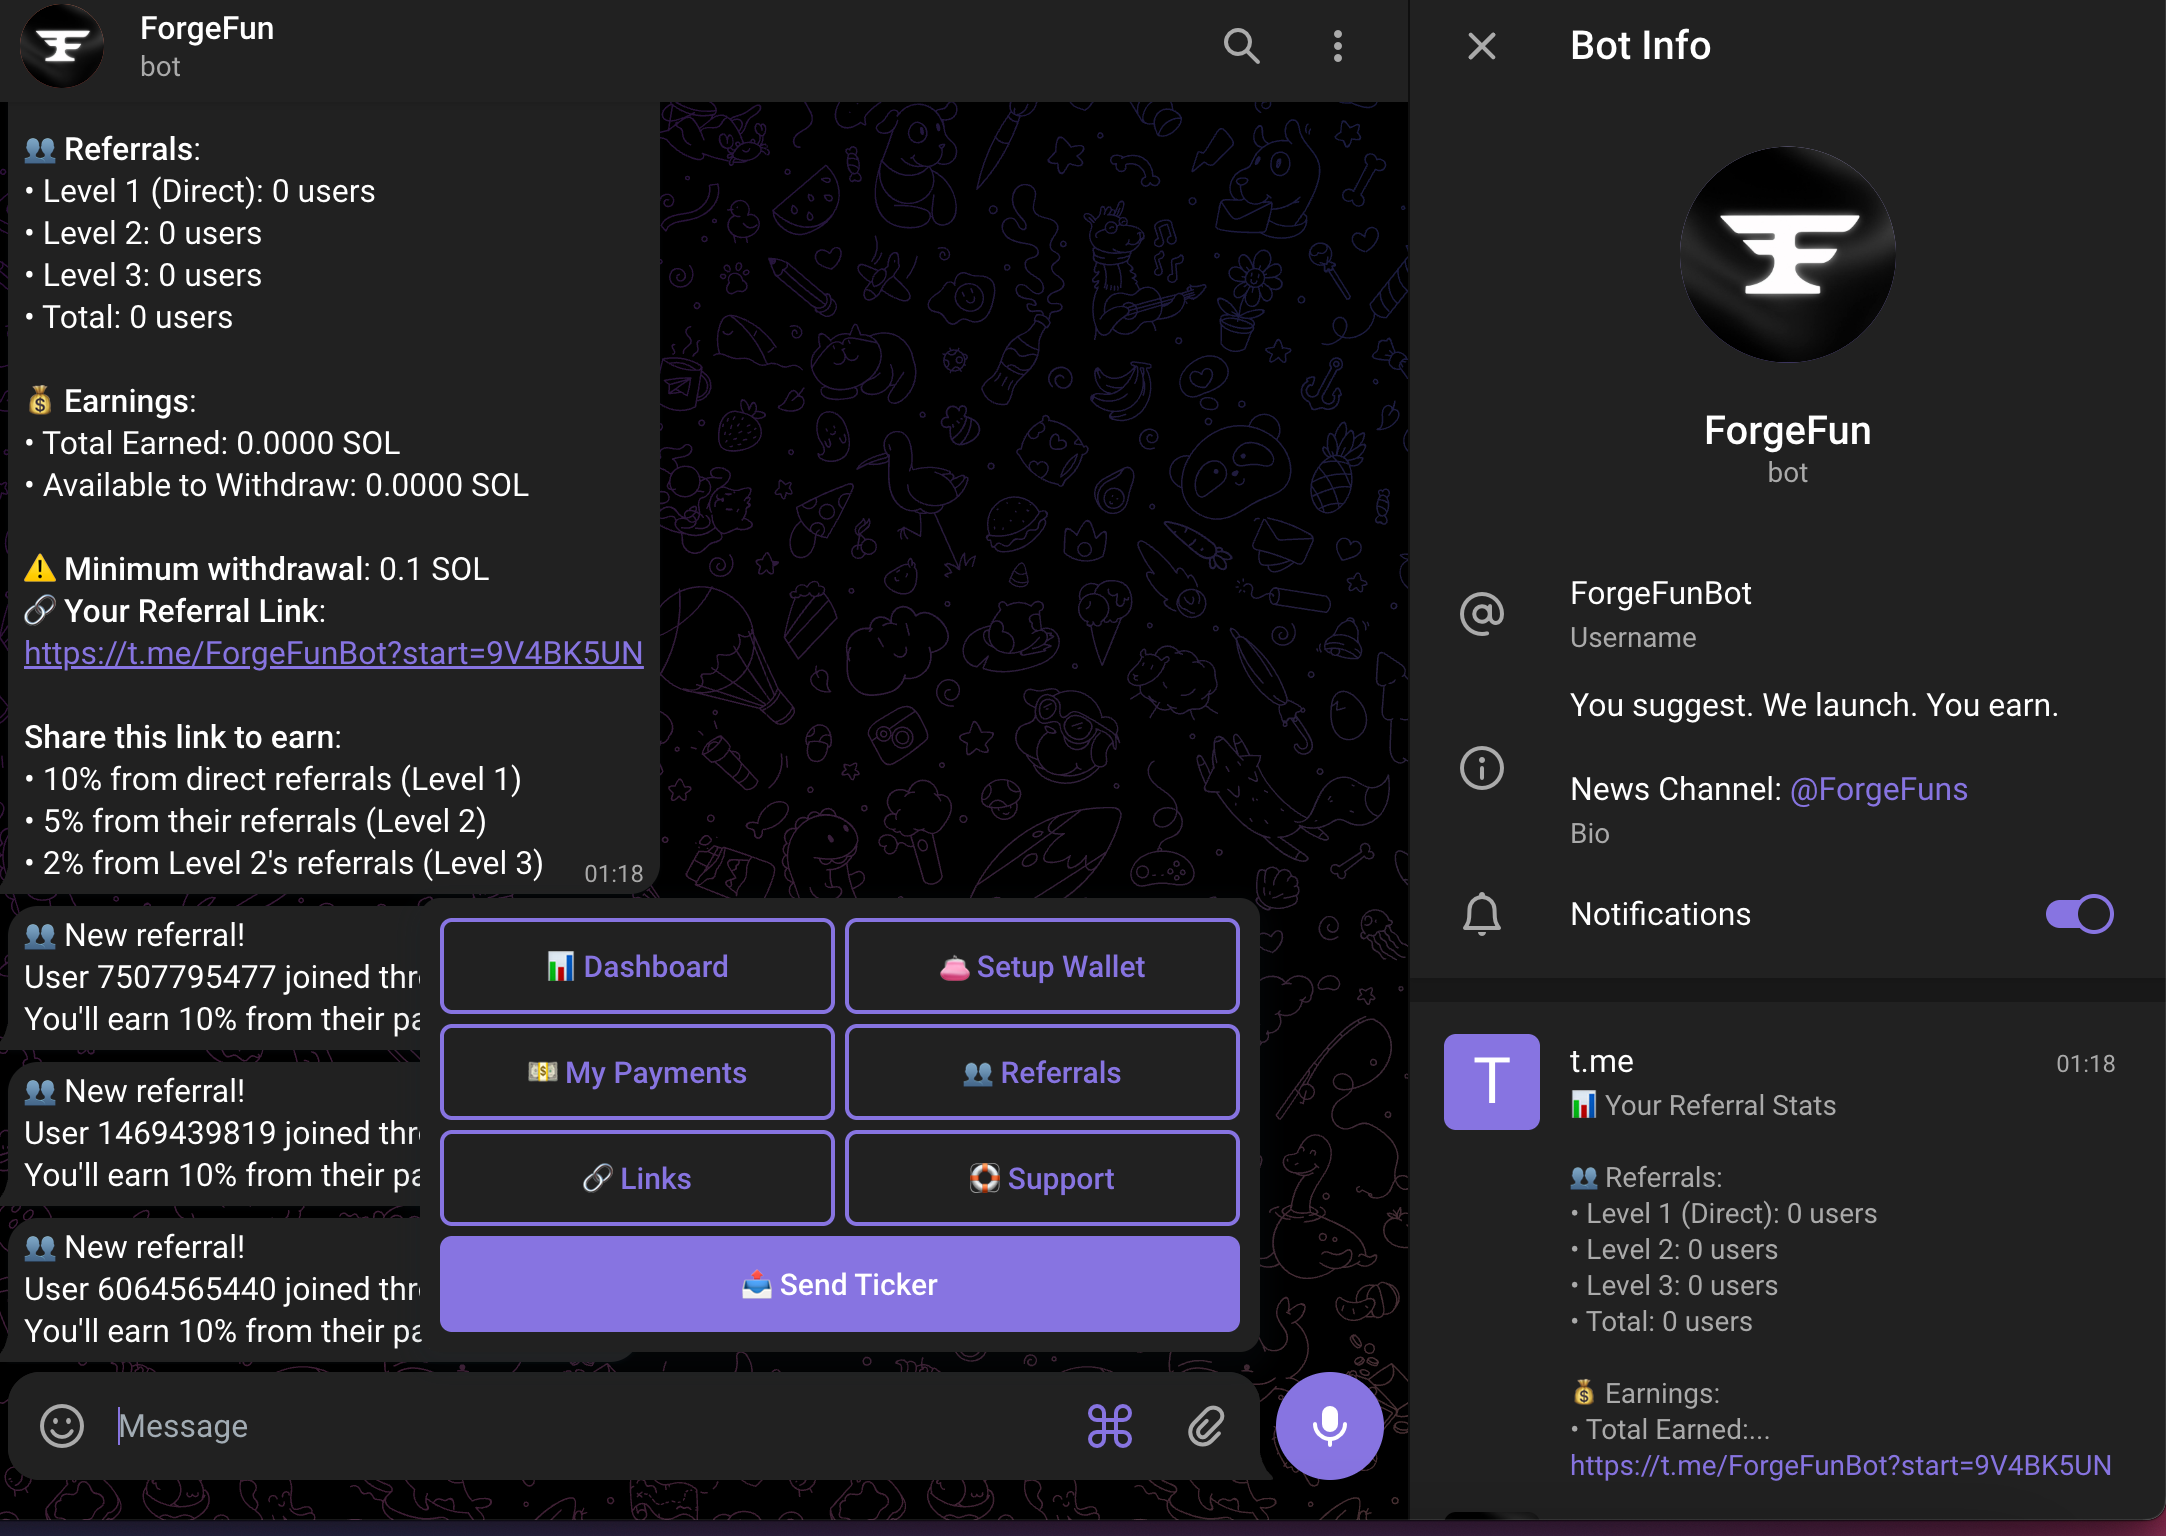The image size is (2166, 1536).
Task: Click 'Level 1 (Direct): 0 users' in Bot Info
Action: (1724, 1213)
